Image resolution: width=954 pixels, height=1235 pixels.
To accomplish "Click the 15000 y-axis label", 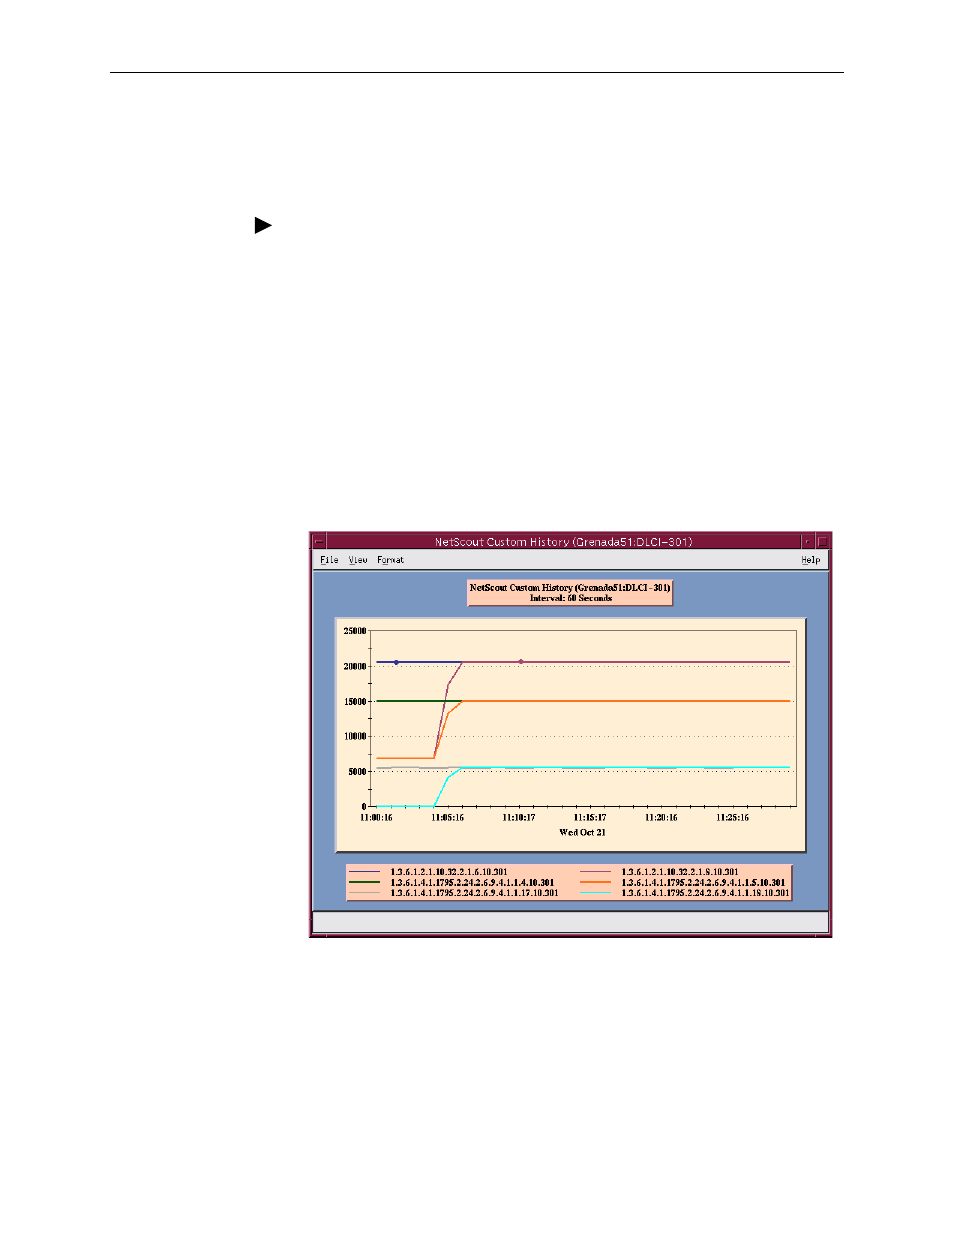I will (355, 702).
